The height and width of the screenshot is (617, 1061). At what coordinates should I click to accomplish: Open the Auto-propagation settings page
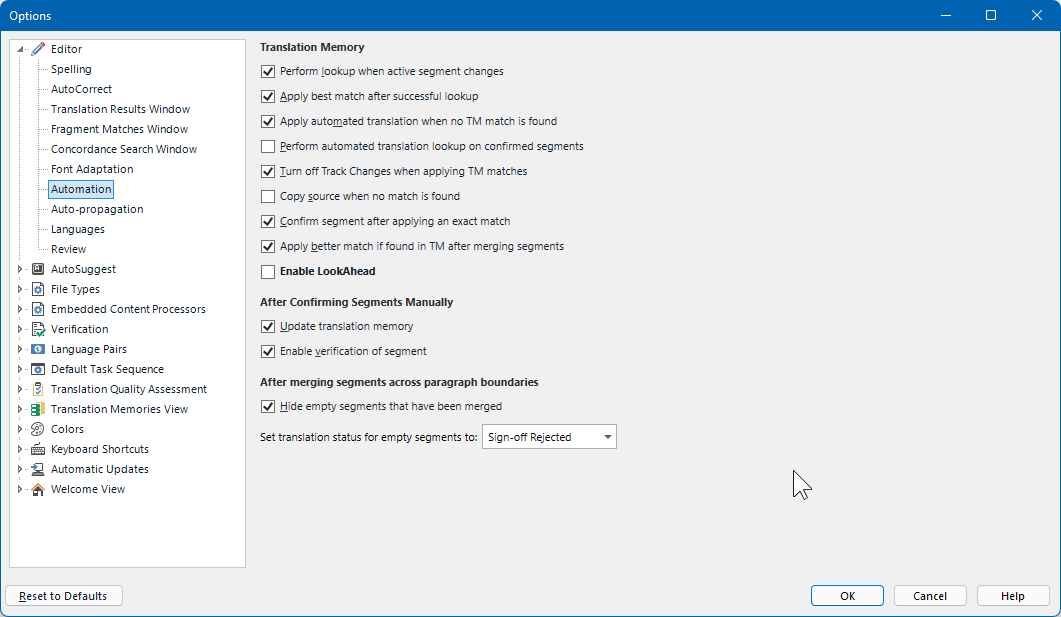[96, 208]
